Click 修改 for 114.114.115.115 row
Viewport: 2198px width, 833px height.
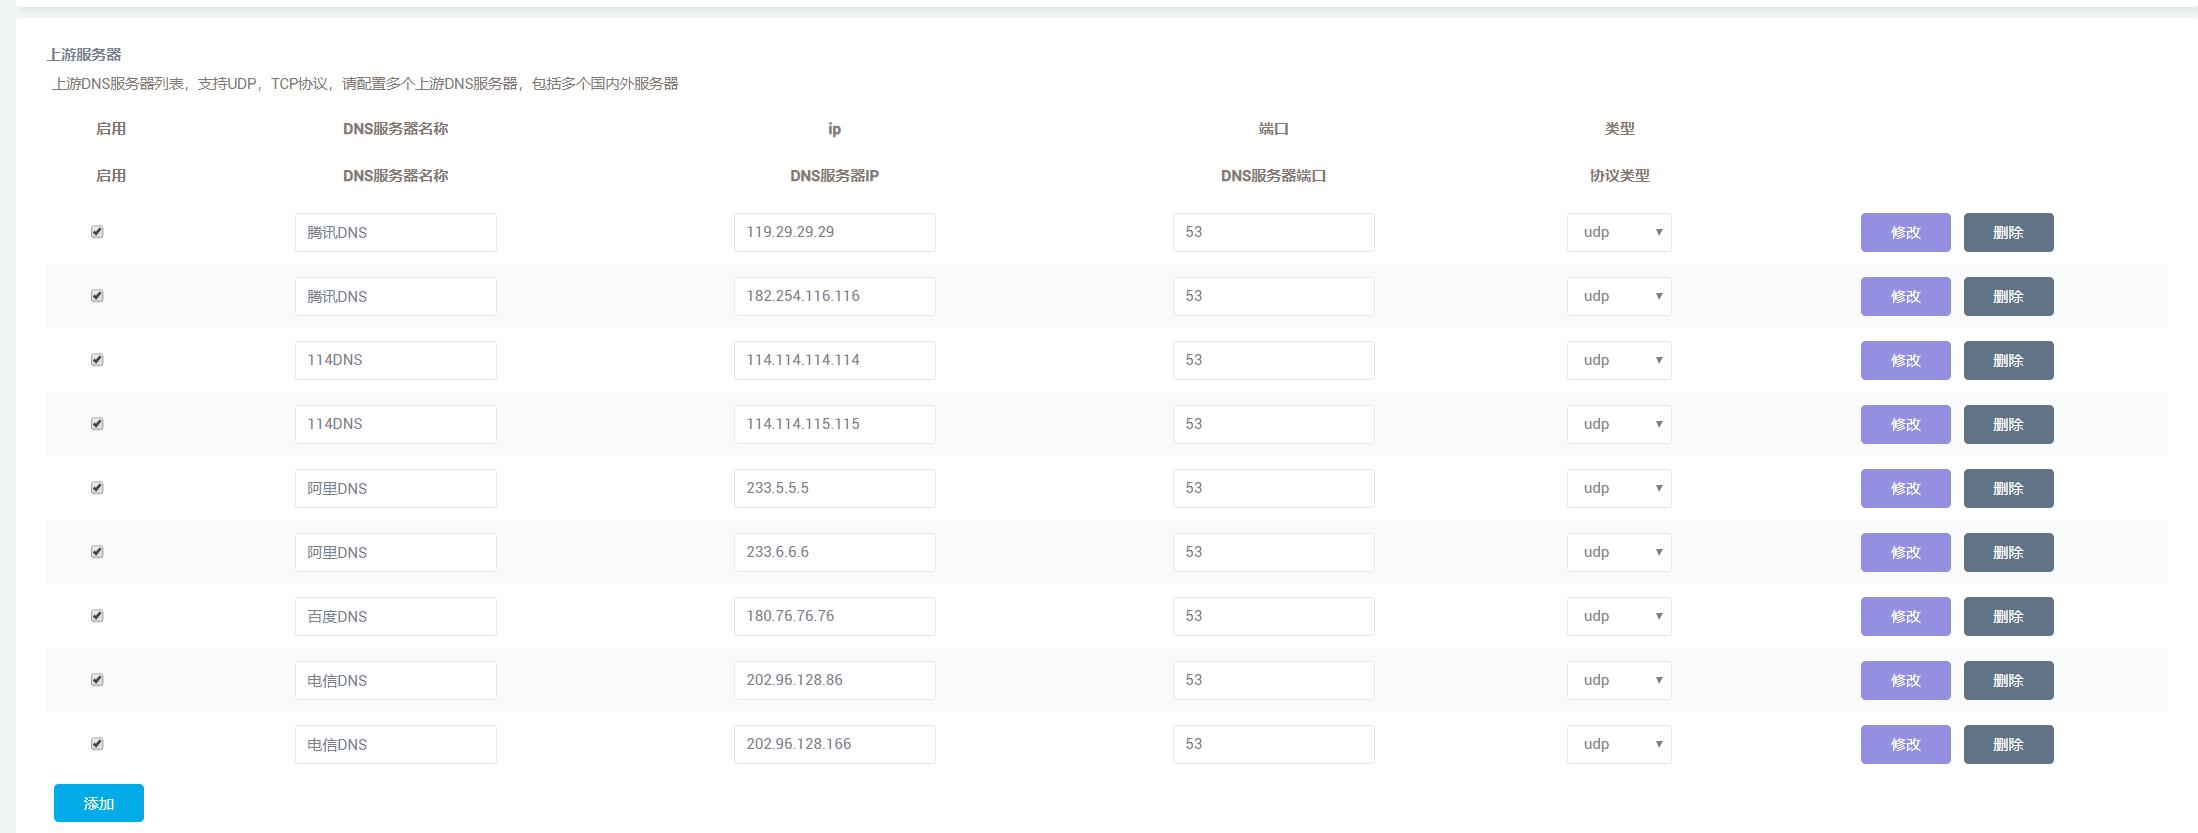point(1905,424)
